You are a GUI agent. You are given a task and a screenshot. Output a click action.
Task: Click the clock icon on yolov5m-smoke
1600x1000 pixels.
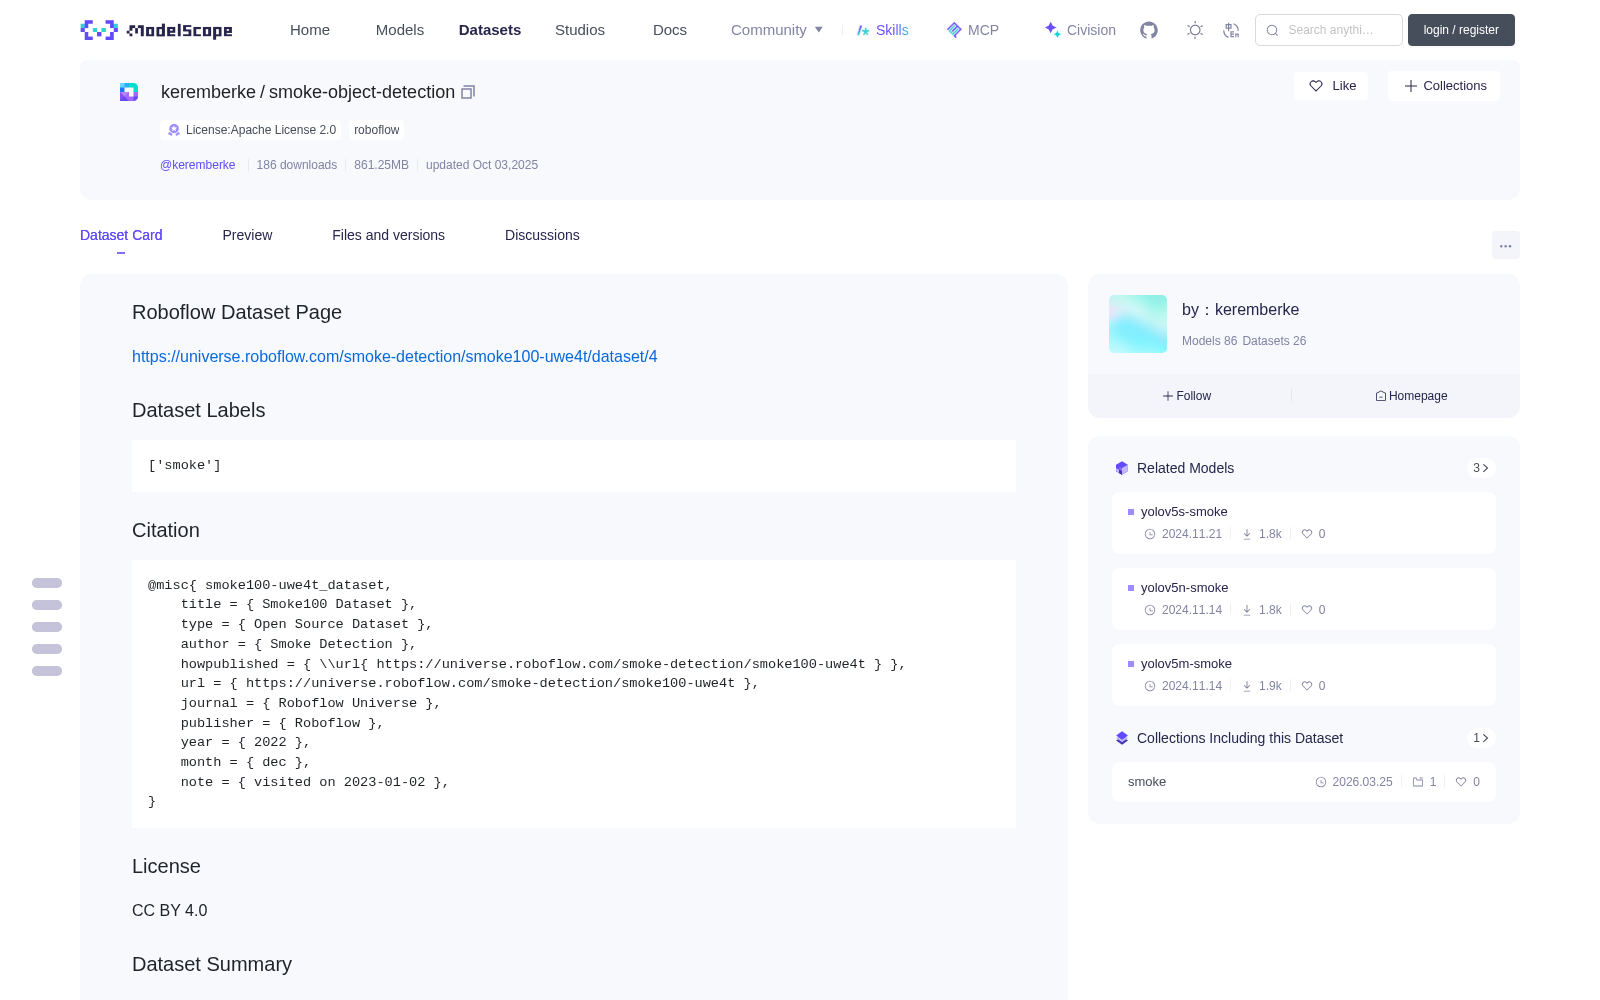click(x=1150, y=686)
